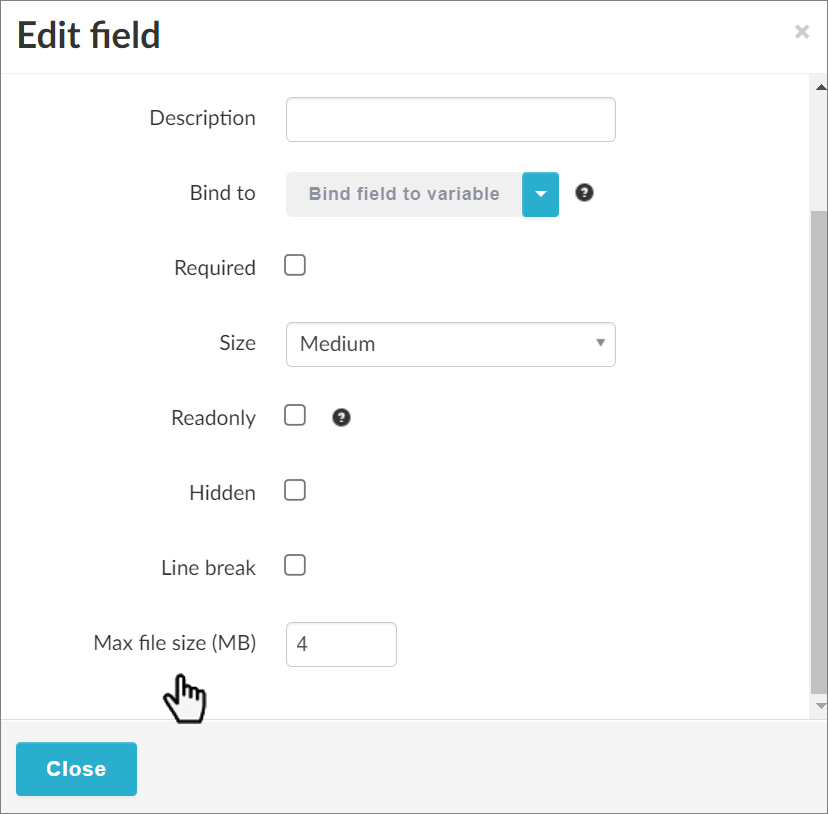Click the Max file size input box
Screen dimensions: 828x814
point(341,644)
